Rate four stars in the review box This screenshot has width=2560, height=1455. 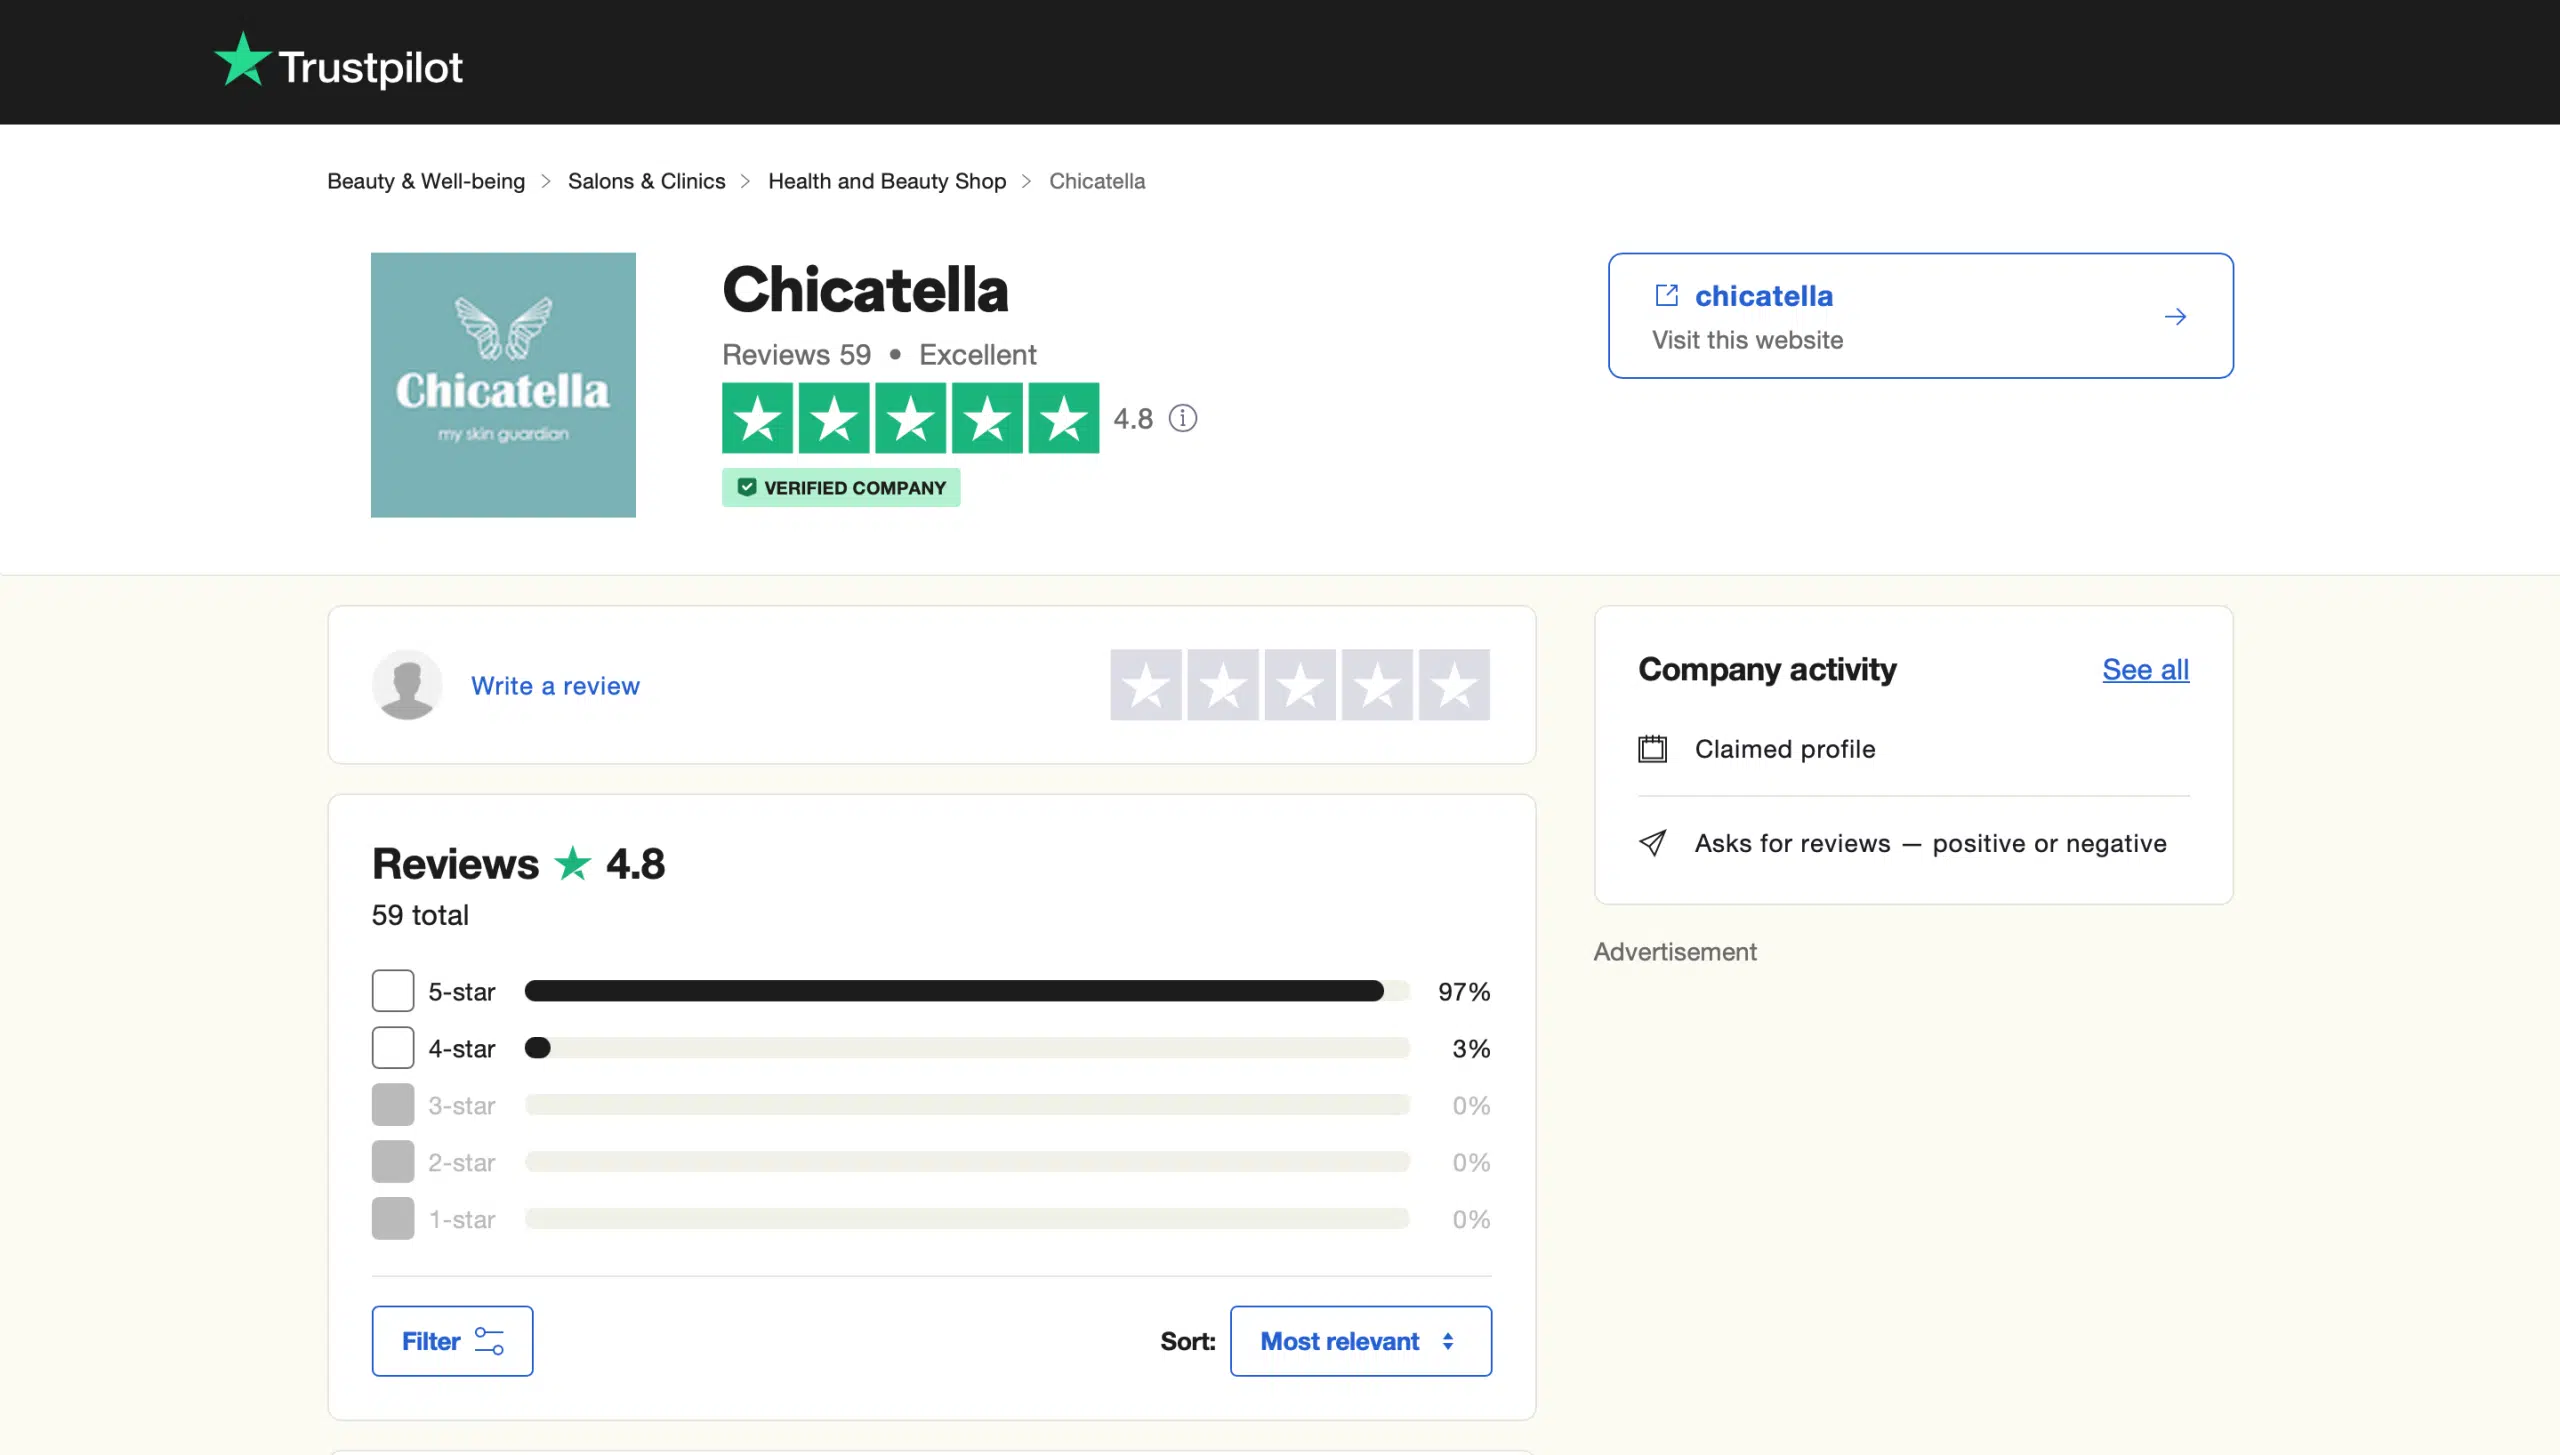[1377, 685]
